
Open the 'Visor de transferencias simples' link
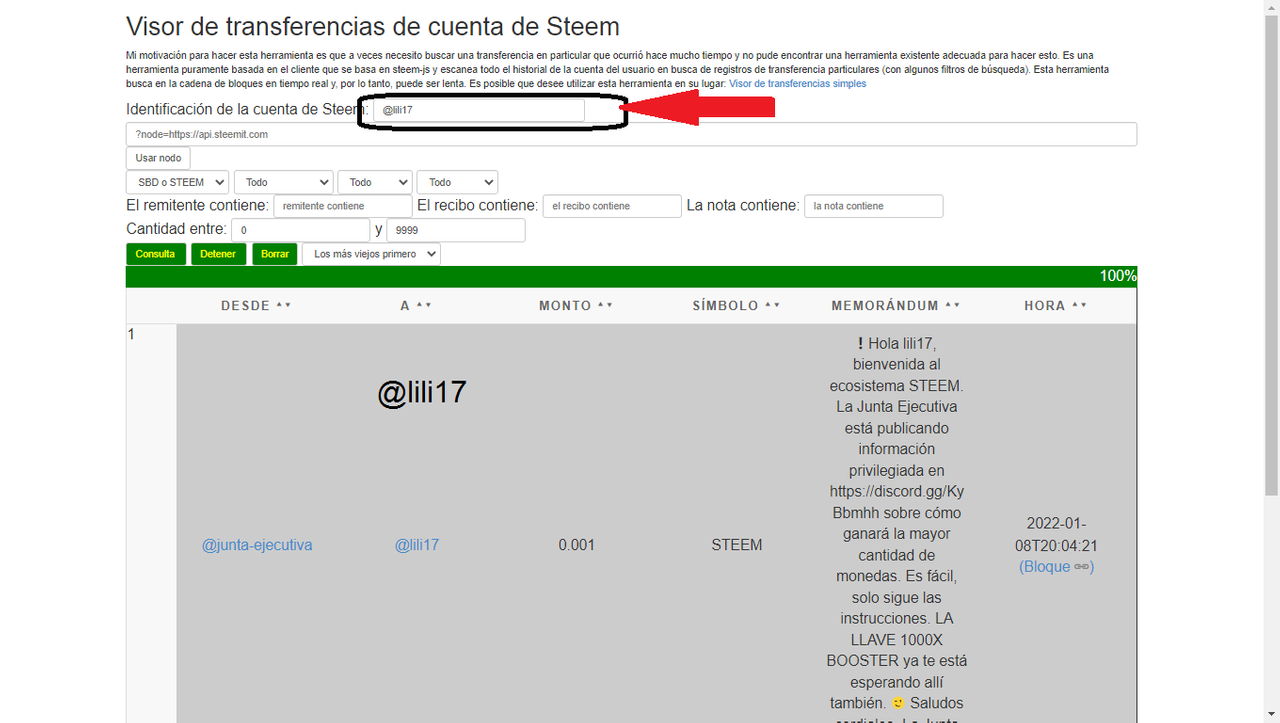[x=798, y=84]
